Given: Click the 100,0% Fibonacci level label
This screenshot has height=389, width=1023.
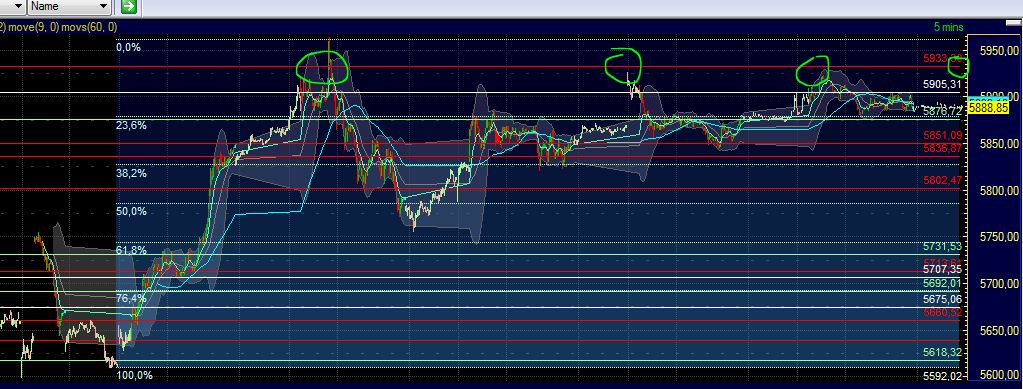Looking at the screenshot, I should coord(134,375).
